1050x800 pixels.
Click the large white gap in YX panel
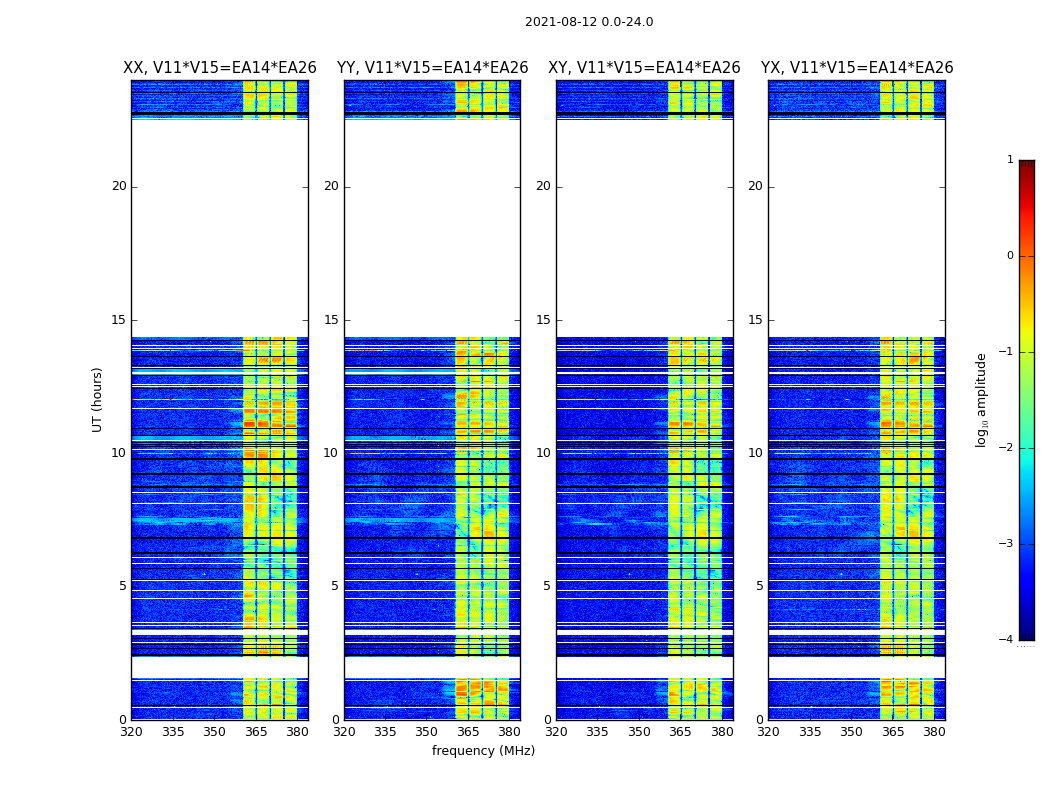(856, 228)
